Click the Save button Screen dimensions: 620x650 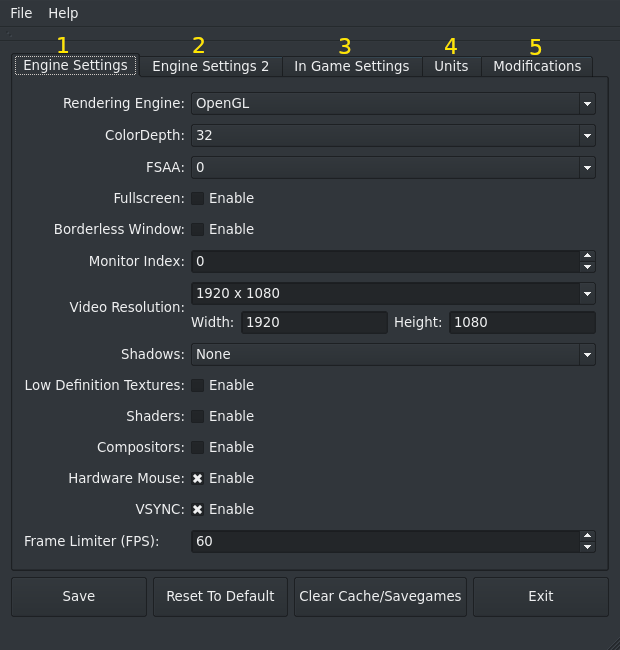coord(79,596)
